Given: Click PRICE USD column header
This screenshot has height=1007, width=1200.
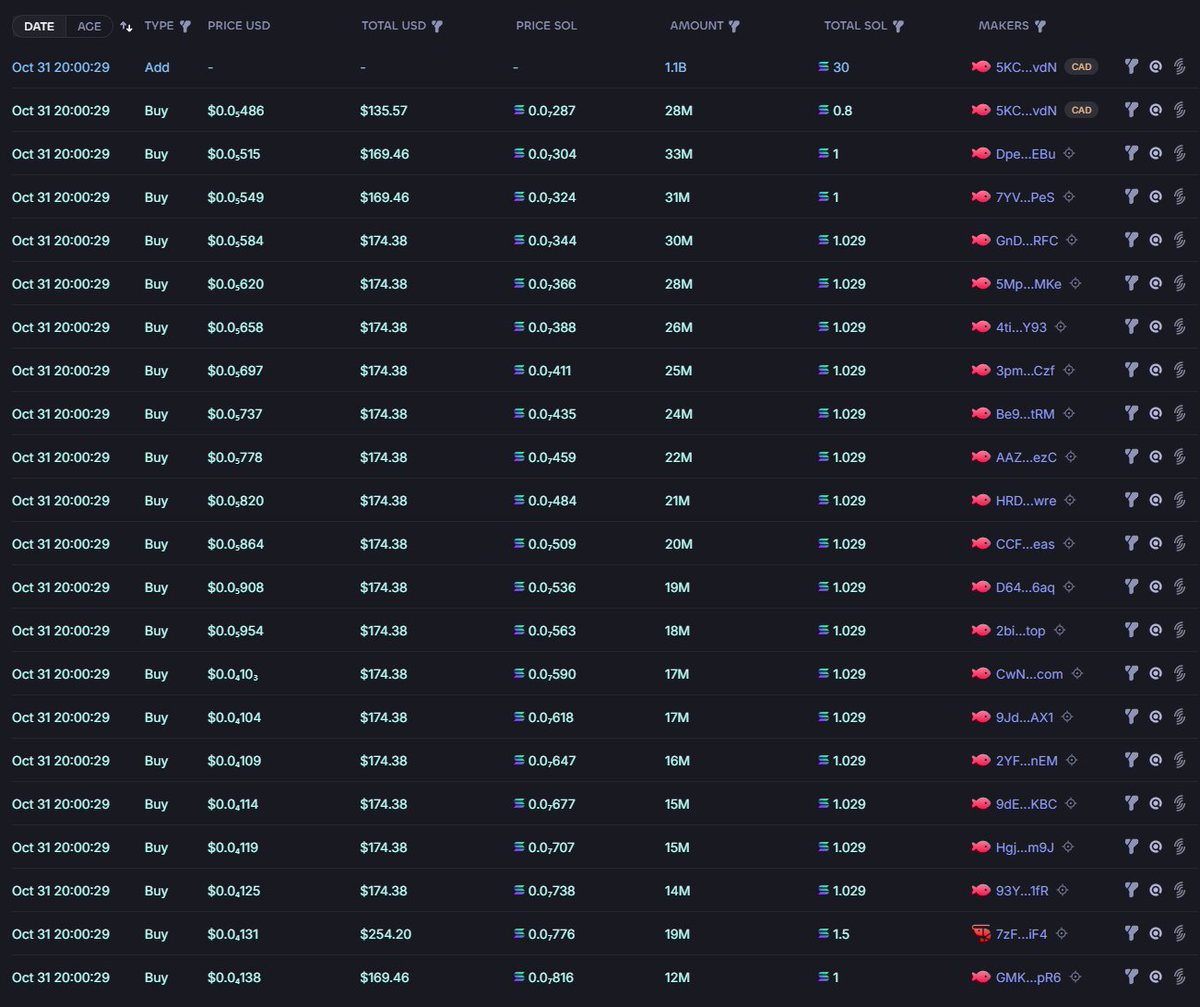Looking at the screenshot, I should (x=239, y=26).
